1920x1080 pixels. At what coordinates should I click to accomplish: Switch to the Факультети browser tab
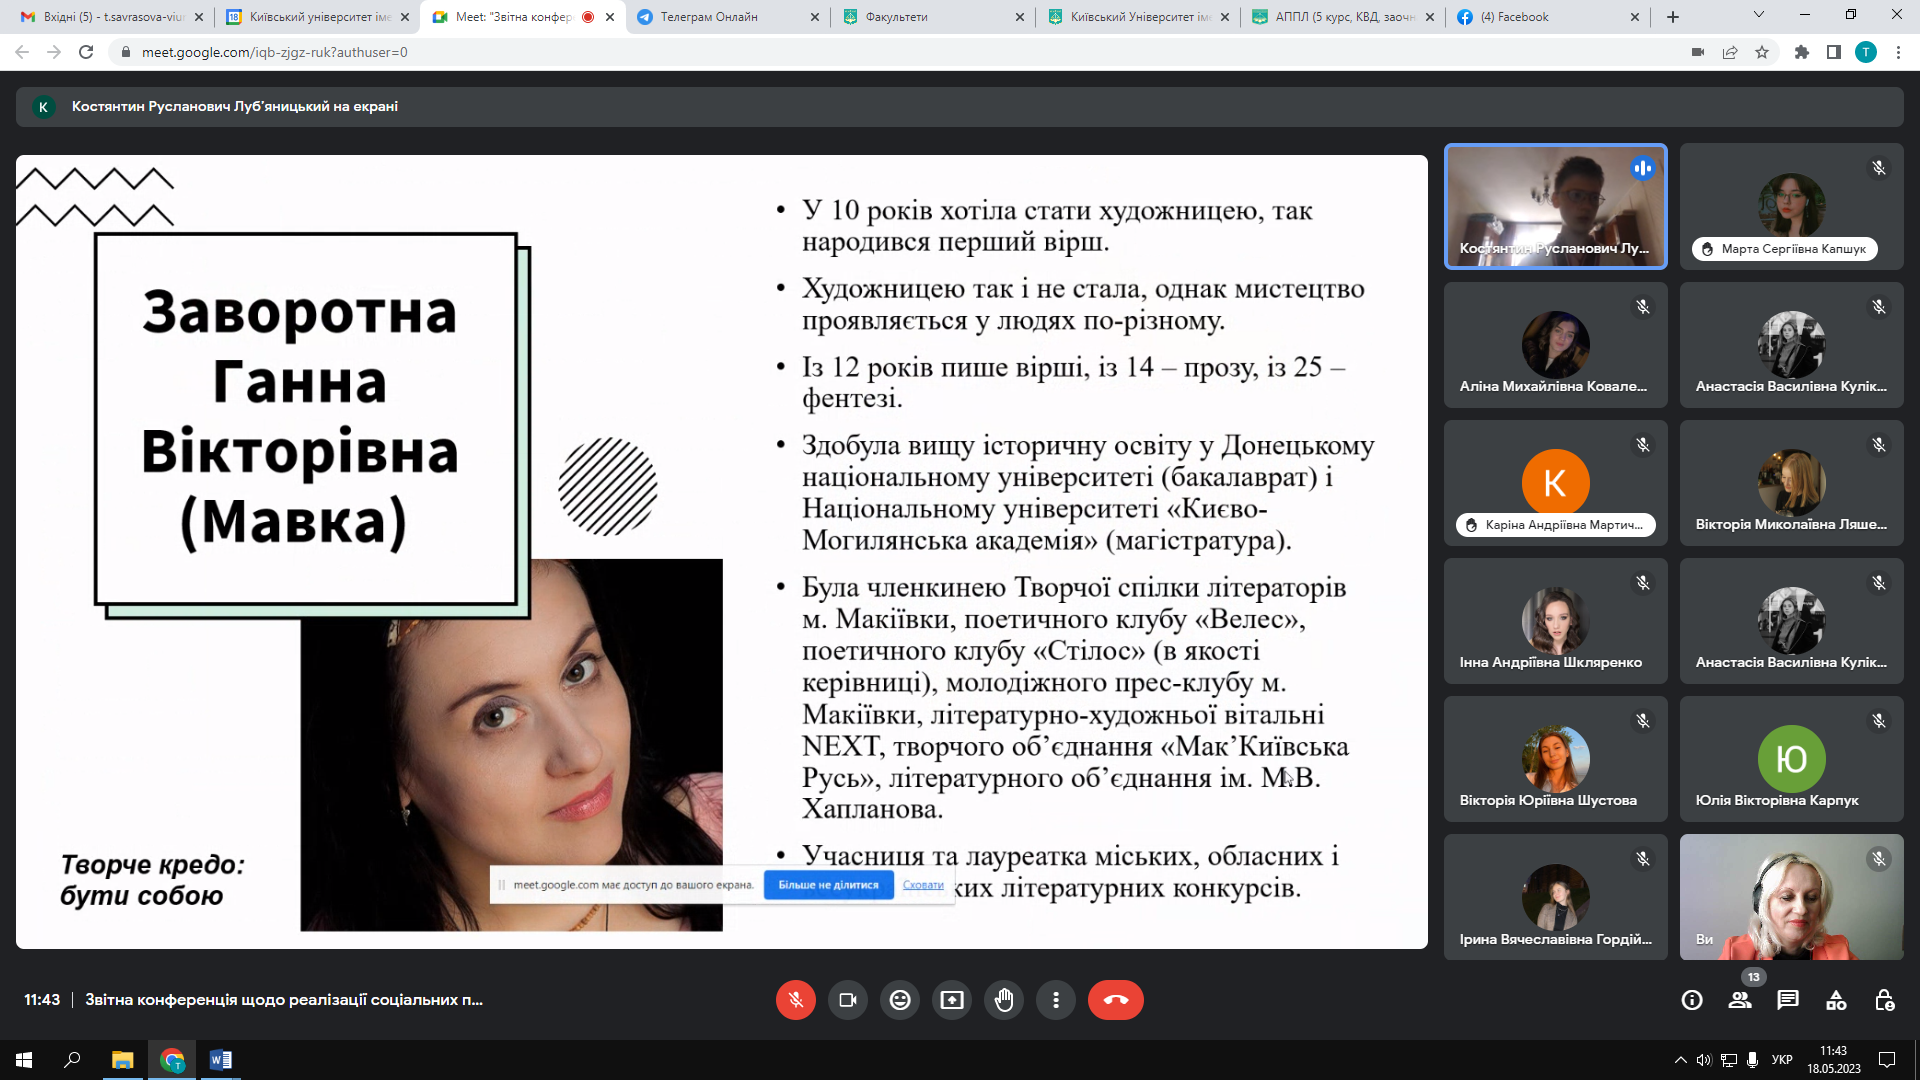point(897,17)
